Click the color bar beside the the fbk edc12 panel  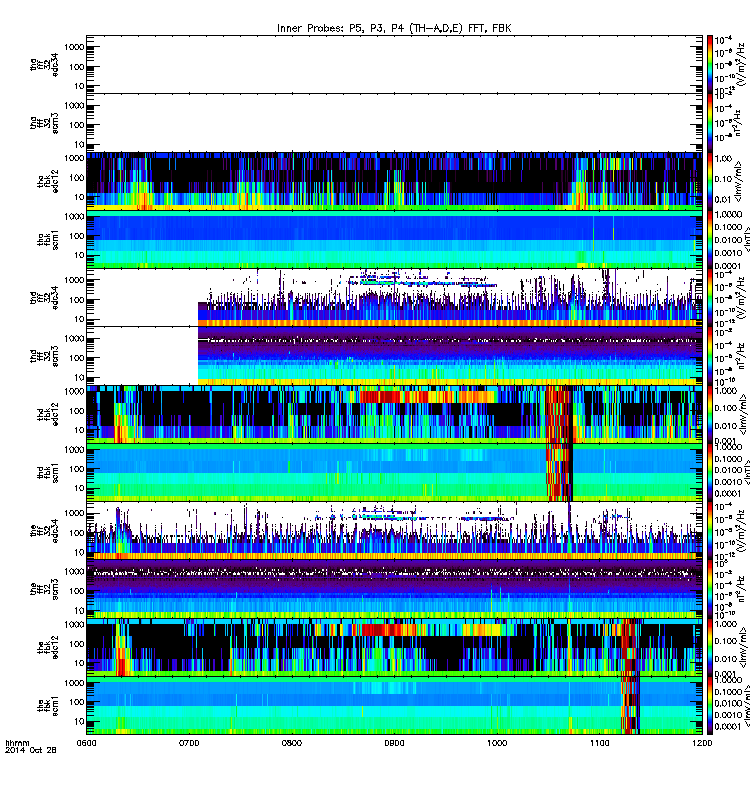click(710, 646)
